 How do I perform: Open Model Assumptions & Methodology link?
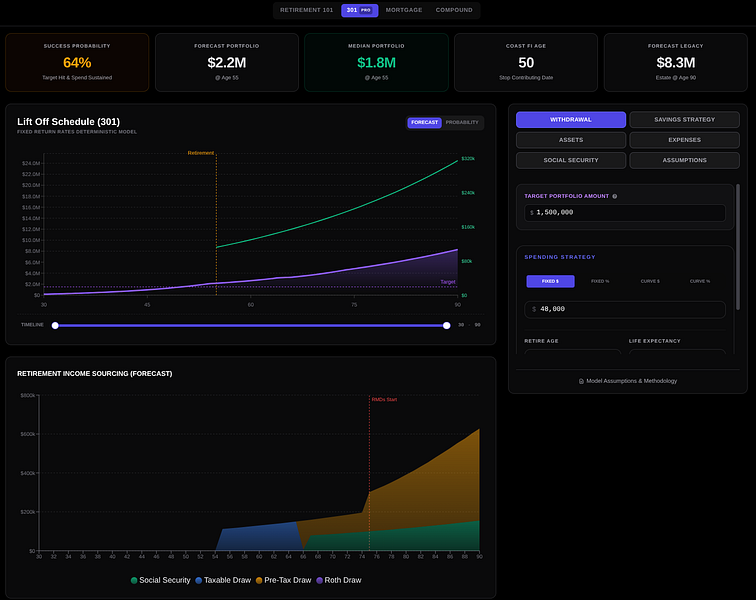coord(628,381)
